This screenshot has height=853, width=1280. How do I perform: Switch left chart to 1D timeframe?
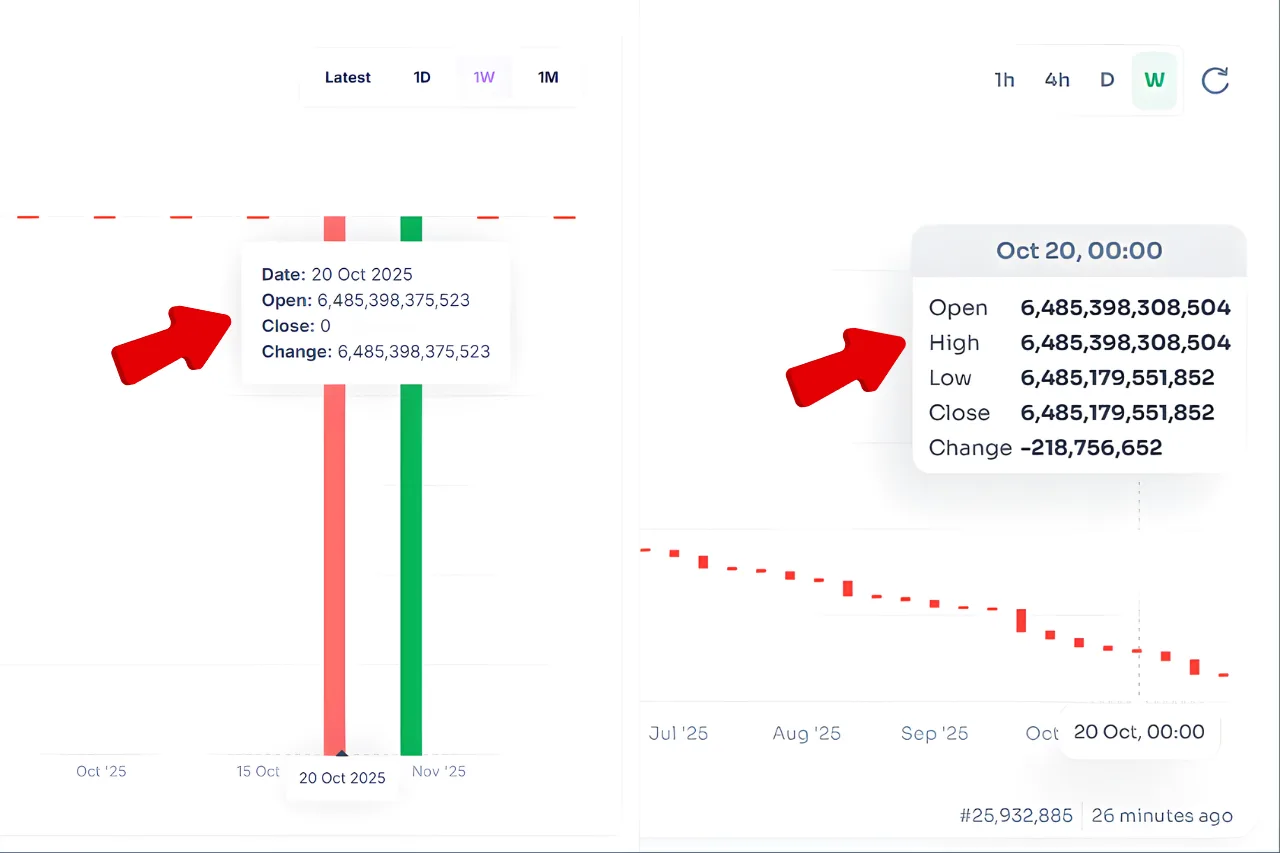tap(421, 77)
